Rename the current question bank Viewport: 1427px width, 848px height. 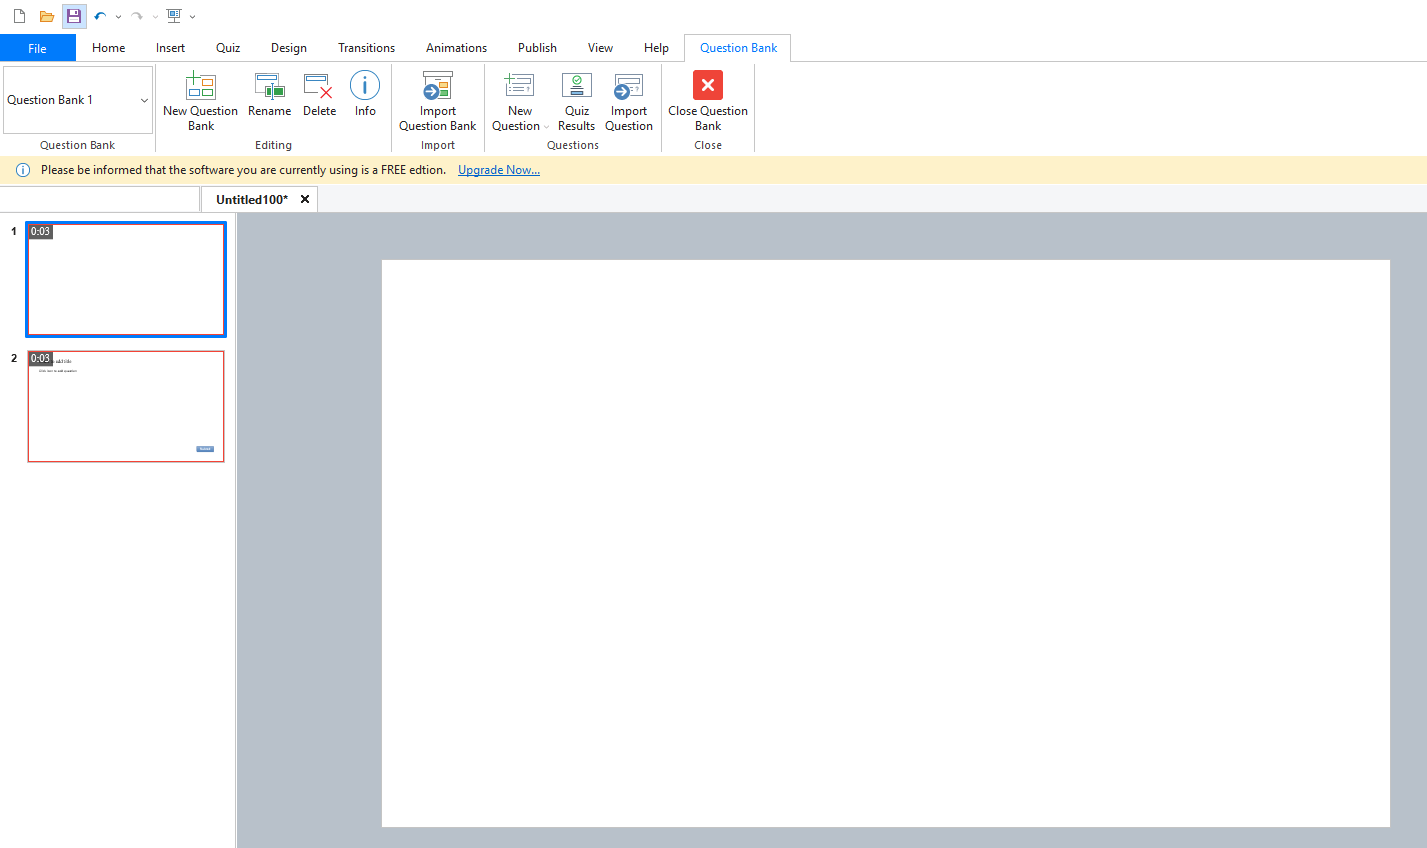(270, 95)
